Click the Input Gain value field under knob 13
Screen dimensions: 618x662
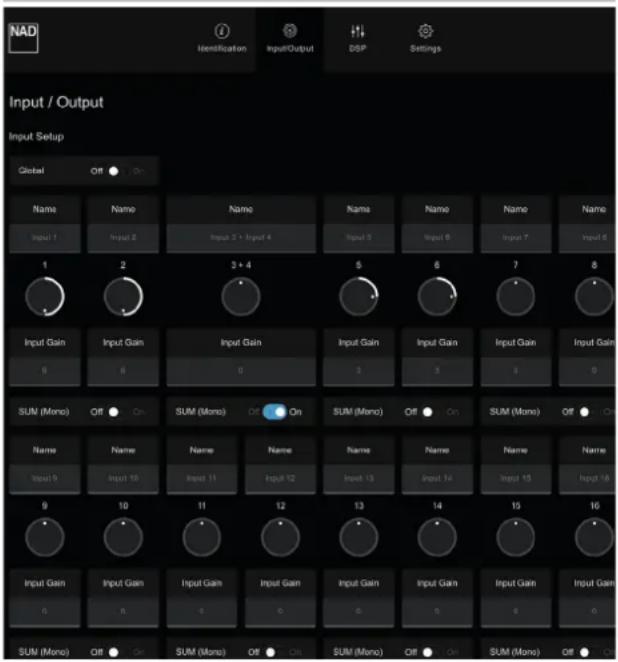coord(358,612)
